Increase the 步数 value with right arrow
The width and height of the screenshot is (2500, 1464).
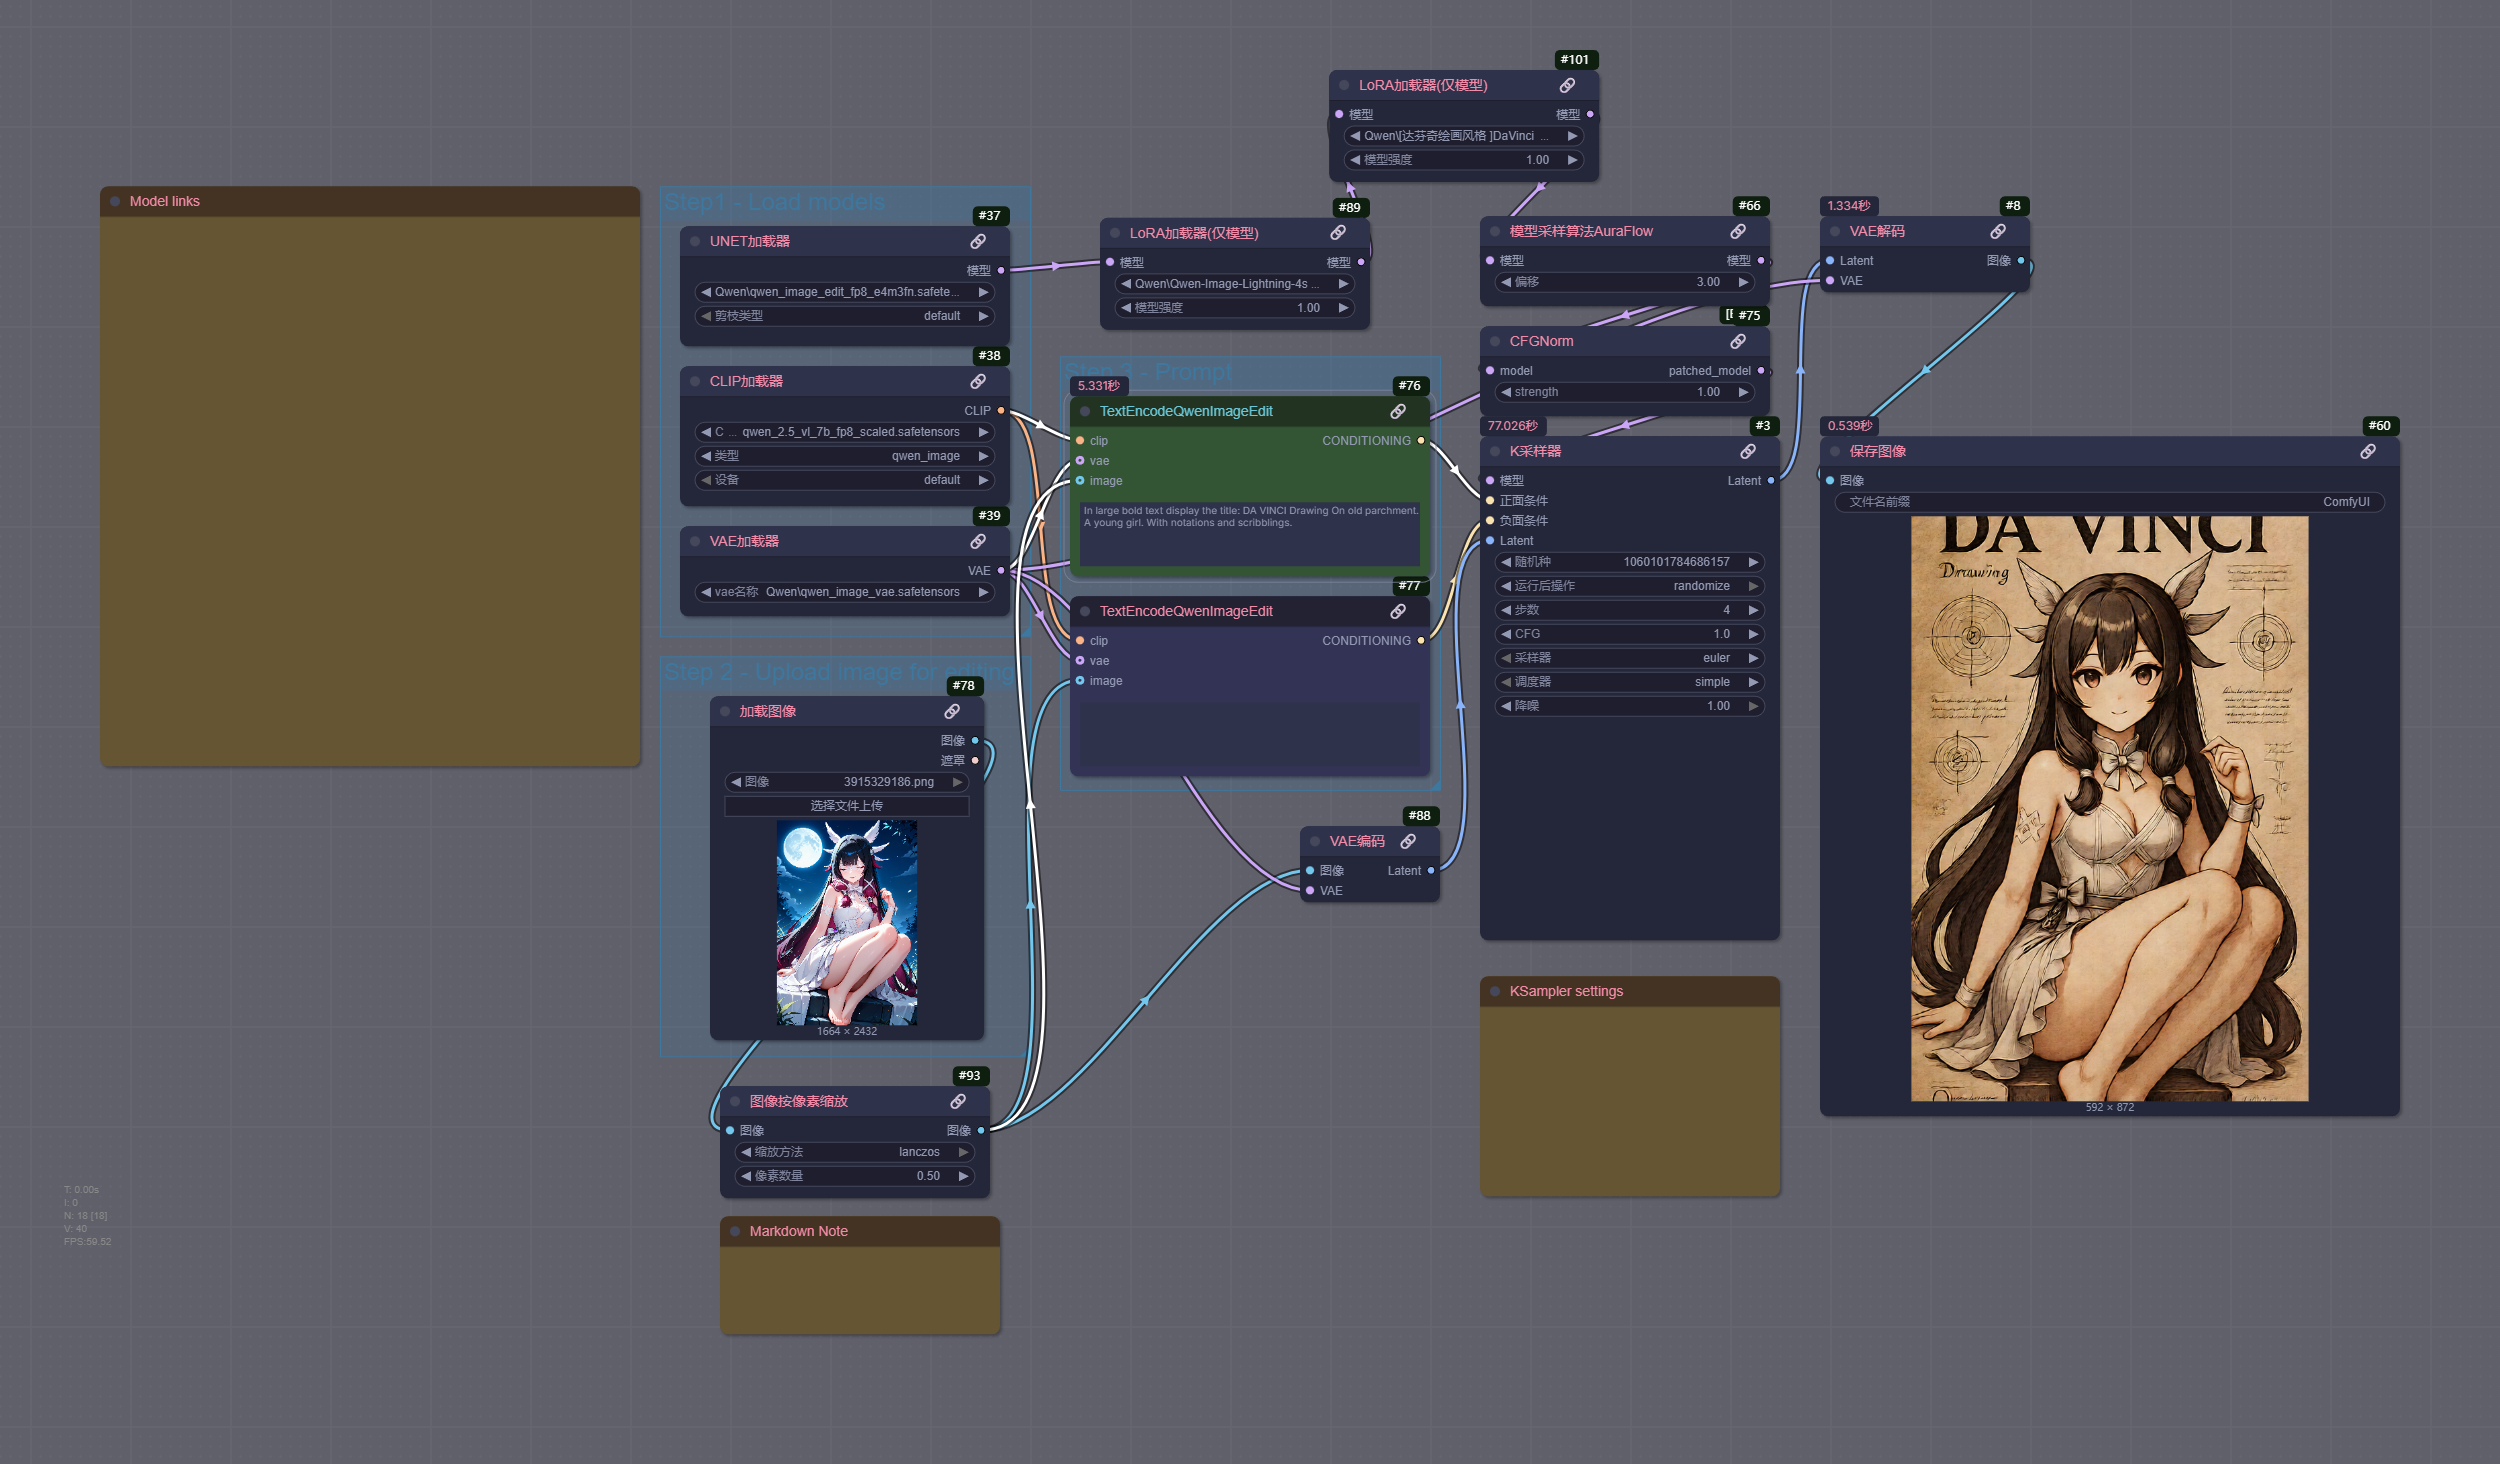(1753, 610)
